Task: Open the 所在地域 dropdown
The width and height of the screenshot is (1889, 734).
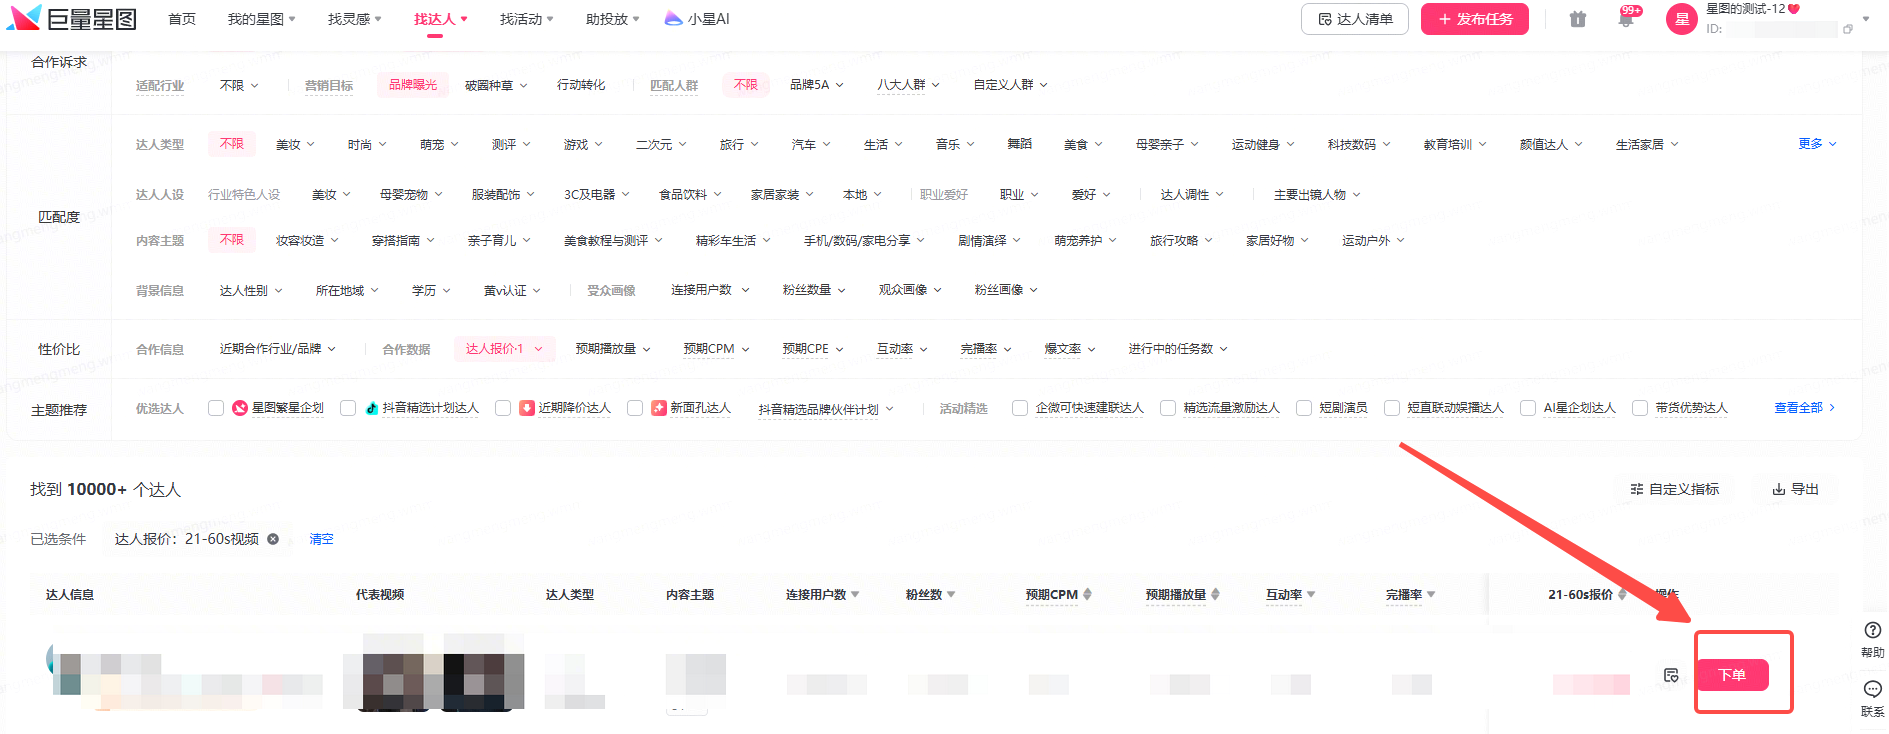Action: 347,291
